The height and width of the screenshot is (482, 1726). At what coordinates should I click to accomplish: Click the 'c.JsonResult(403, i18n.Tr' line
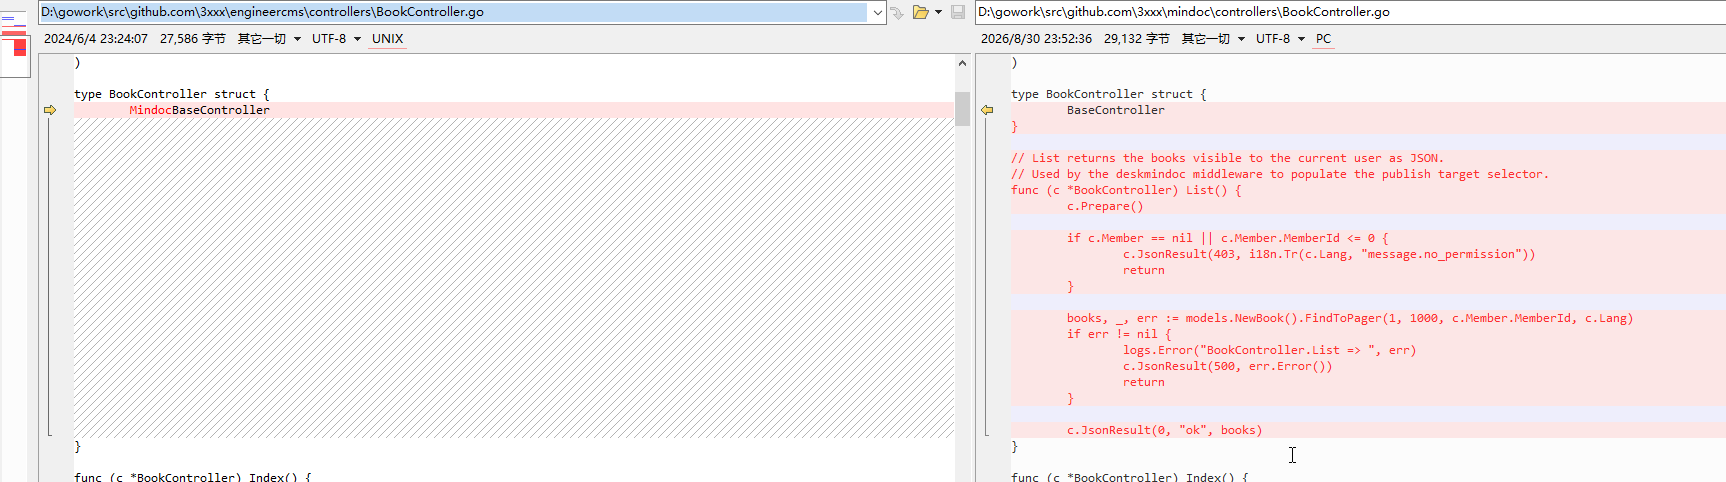point(1329,254)
